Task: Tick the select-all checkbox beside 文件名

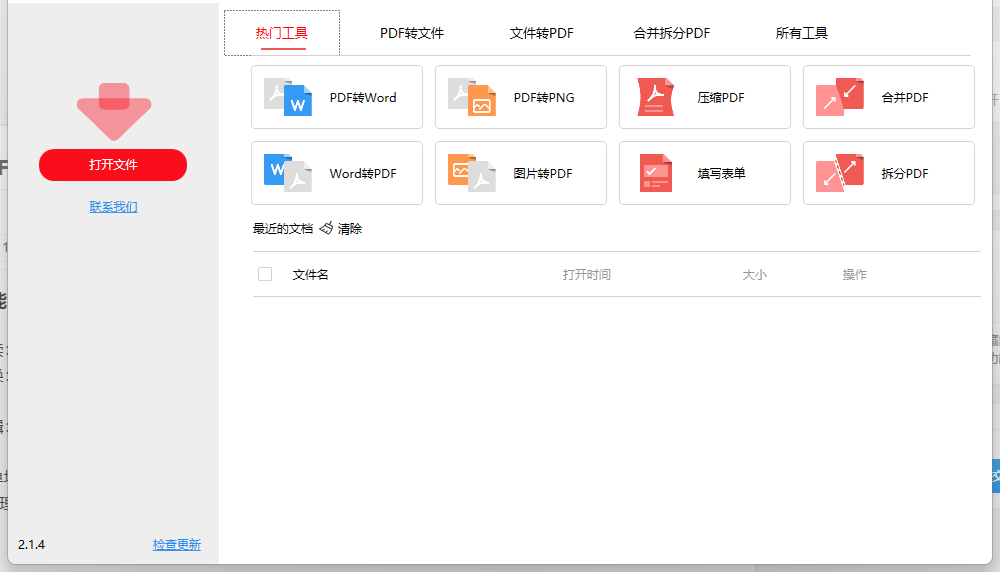Action: pos(265,274)
